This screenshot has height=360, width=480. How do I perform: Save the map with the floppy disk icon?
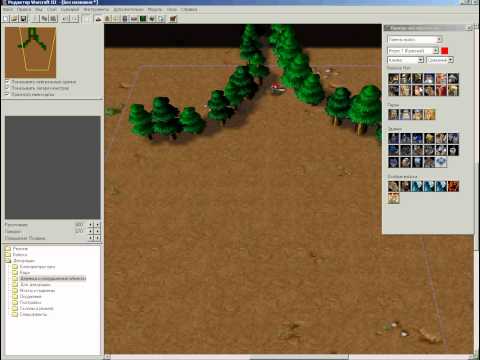tap(23, 19)
